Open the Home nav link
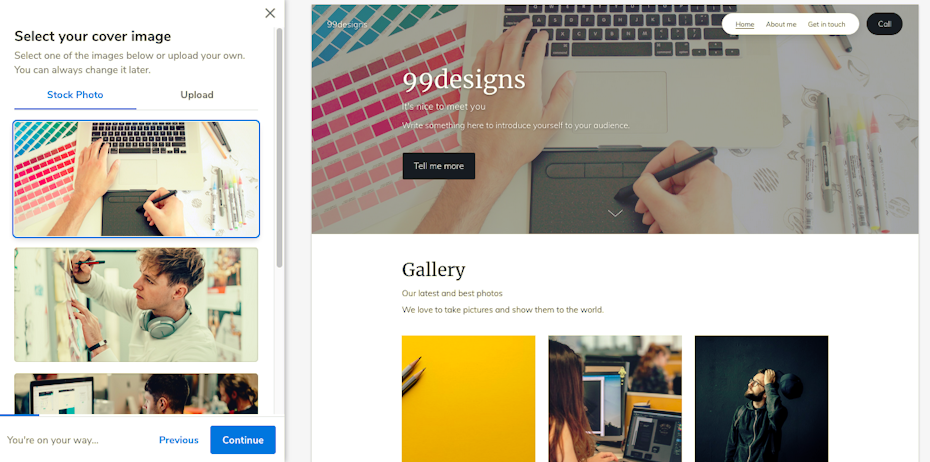 click(744, 24)
